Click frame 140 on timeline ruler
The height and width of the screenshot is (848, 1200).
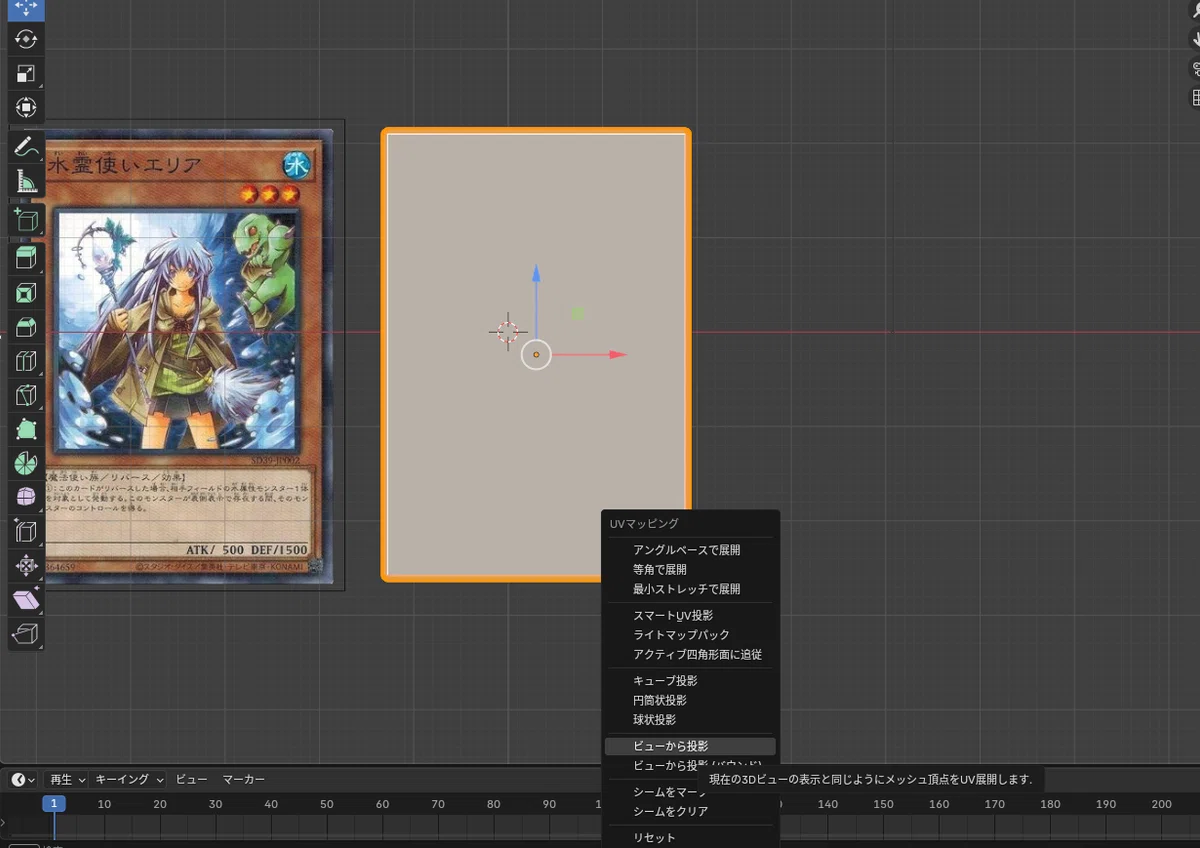coord(828,804)
